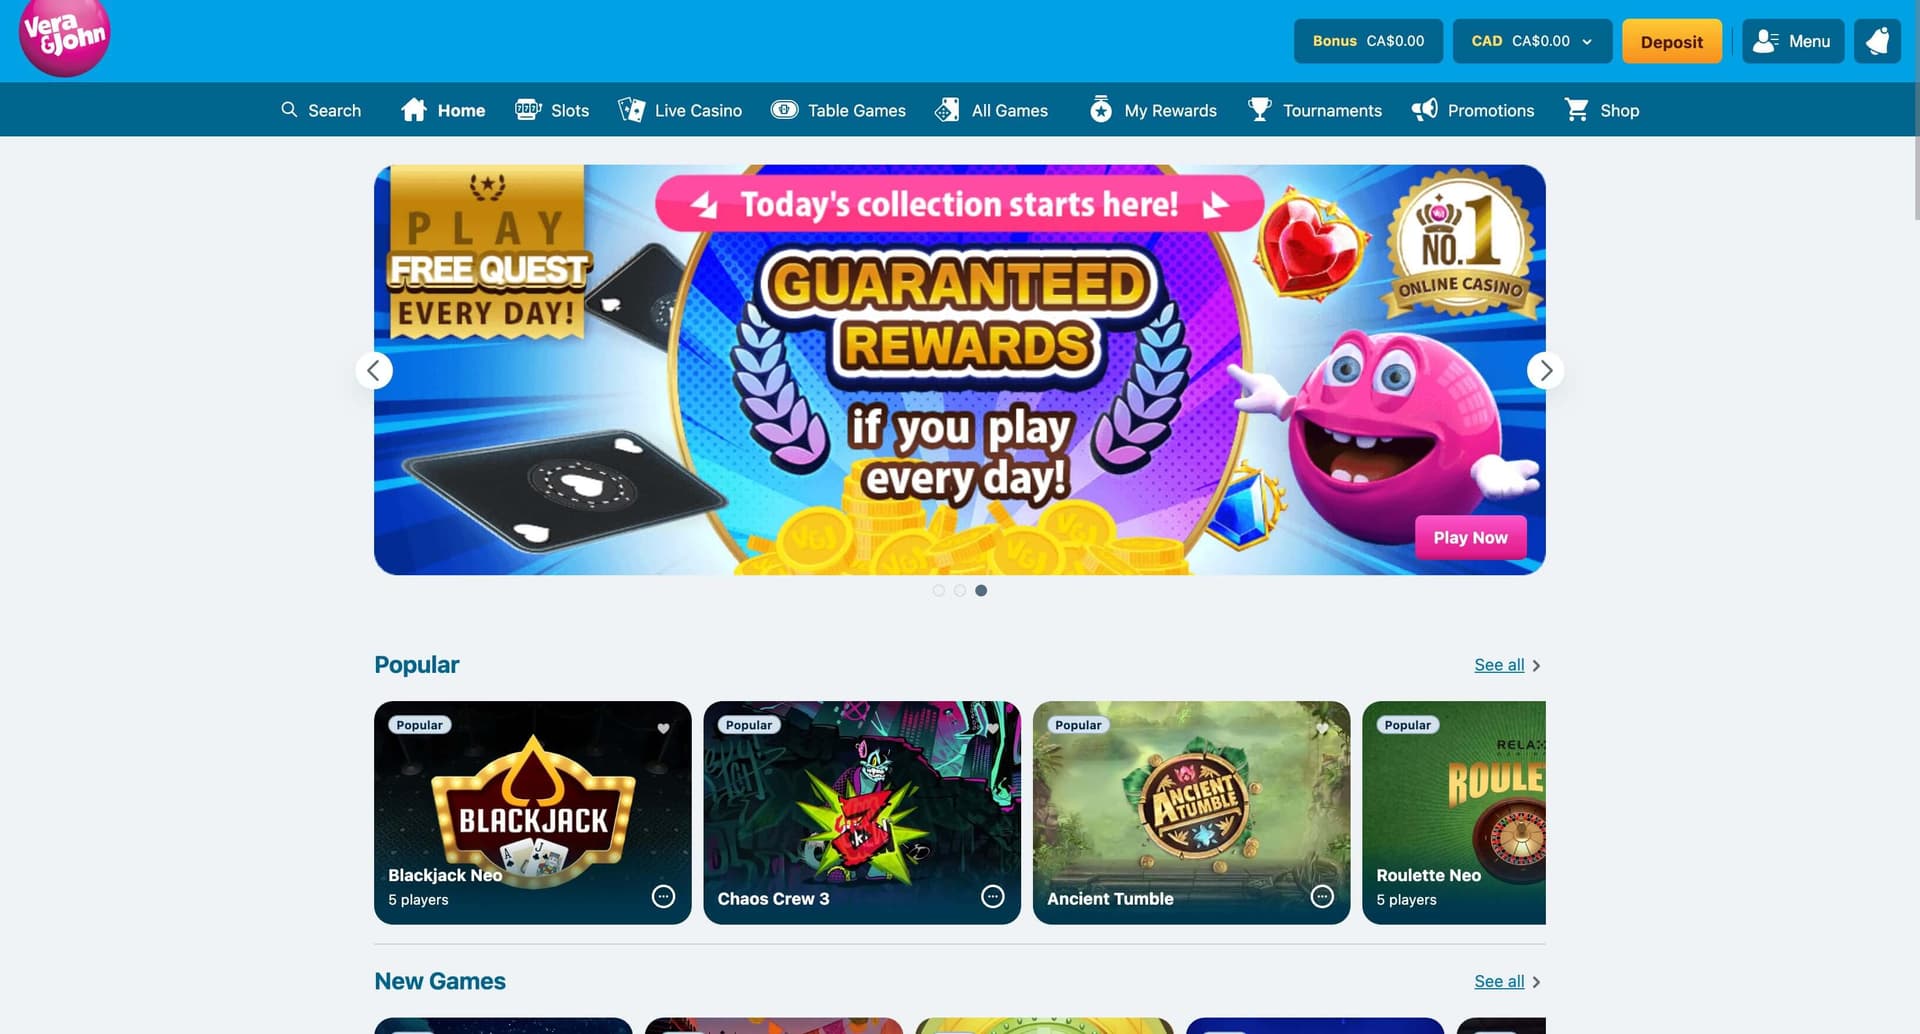Select the second carousel dot indicator

click(960, 590)
